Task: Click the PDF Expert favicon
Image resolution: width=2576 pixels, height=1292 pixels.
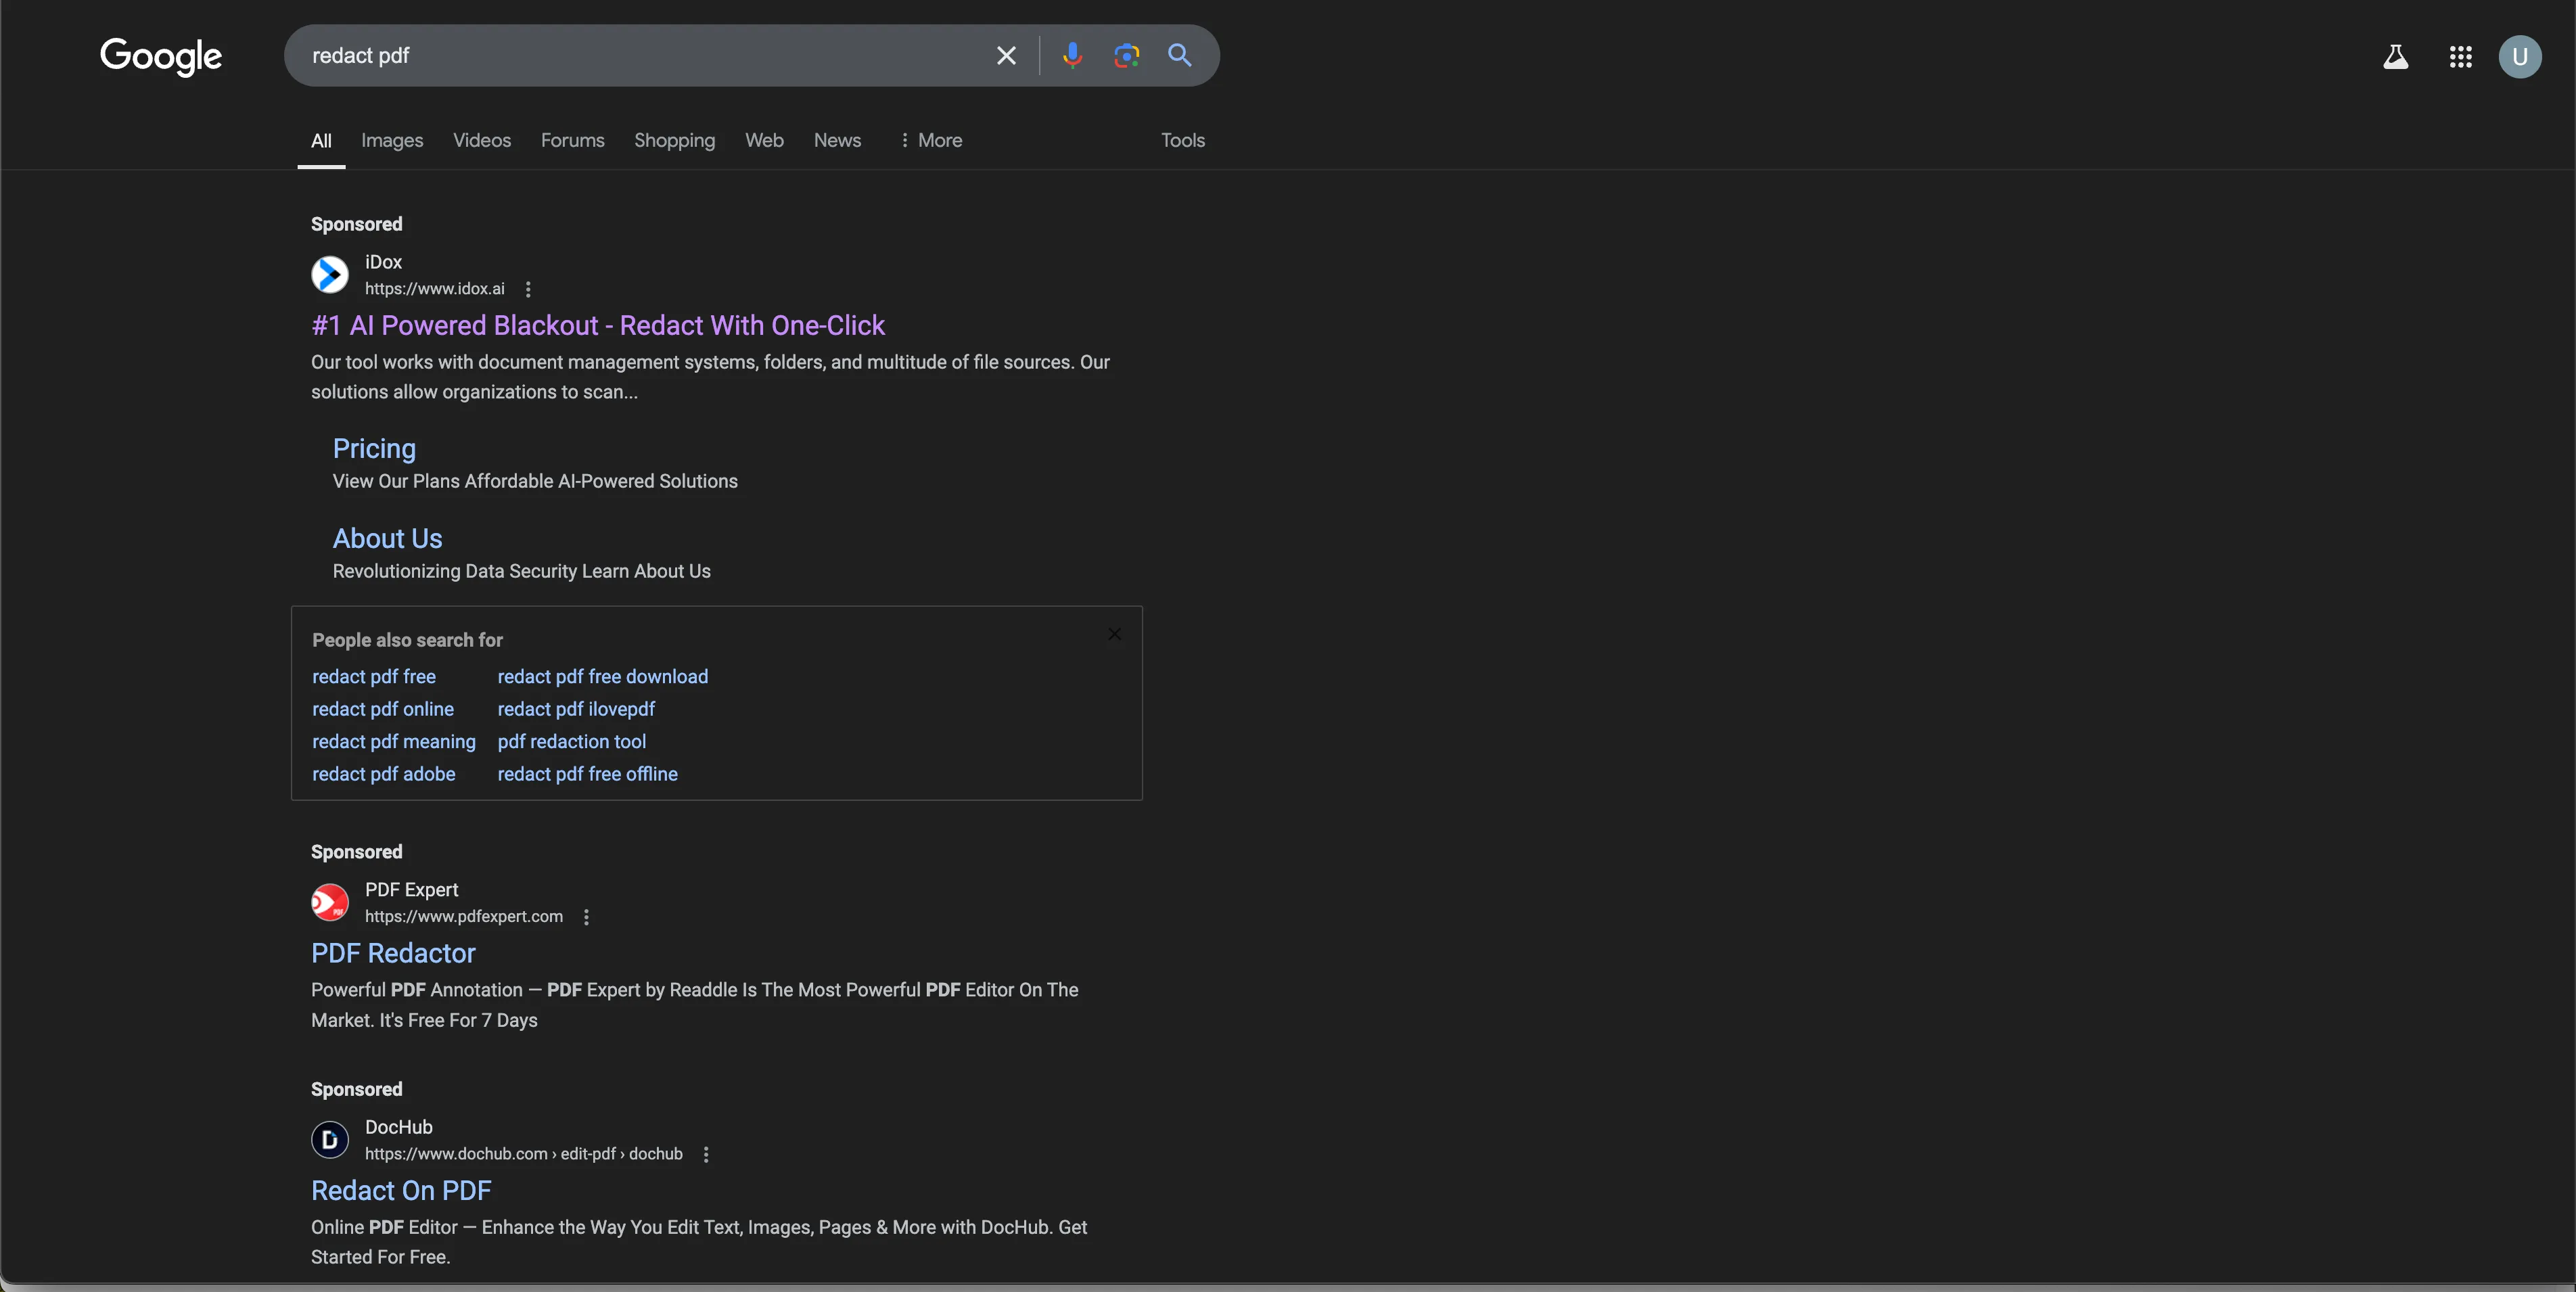Action: tap(330, 903)
